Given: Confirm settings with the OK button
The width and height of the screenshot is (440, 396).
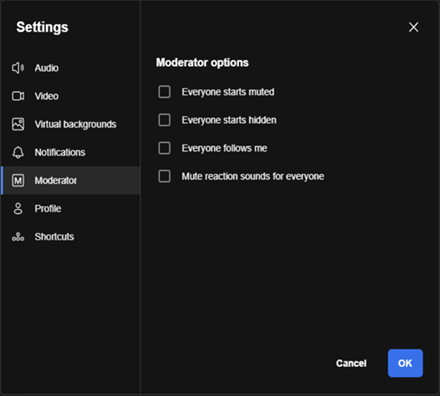Looking at the screenshot, I should point(405,363).
